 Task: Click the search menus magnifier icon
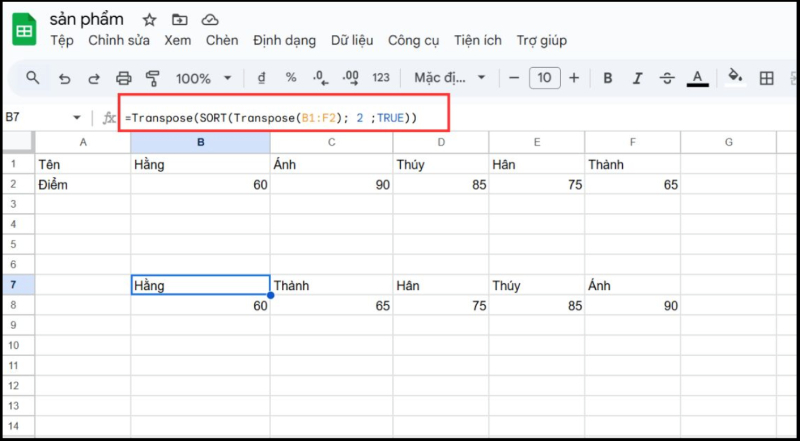(33, 78)
